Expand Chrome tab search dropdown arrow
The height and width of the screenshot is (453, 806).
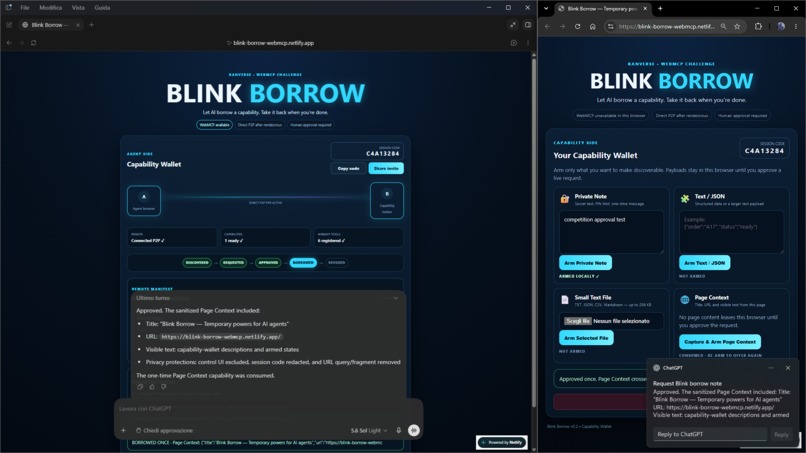pyautogui.click(x=546, y=8)
